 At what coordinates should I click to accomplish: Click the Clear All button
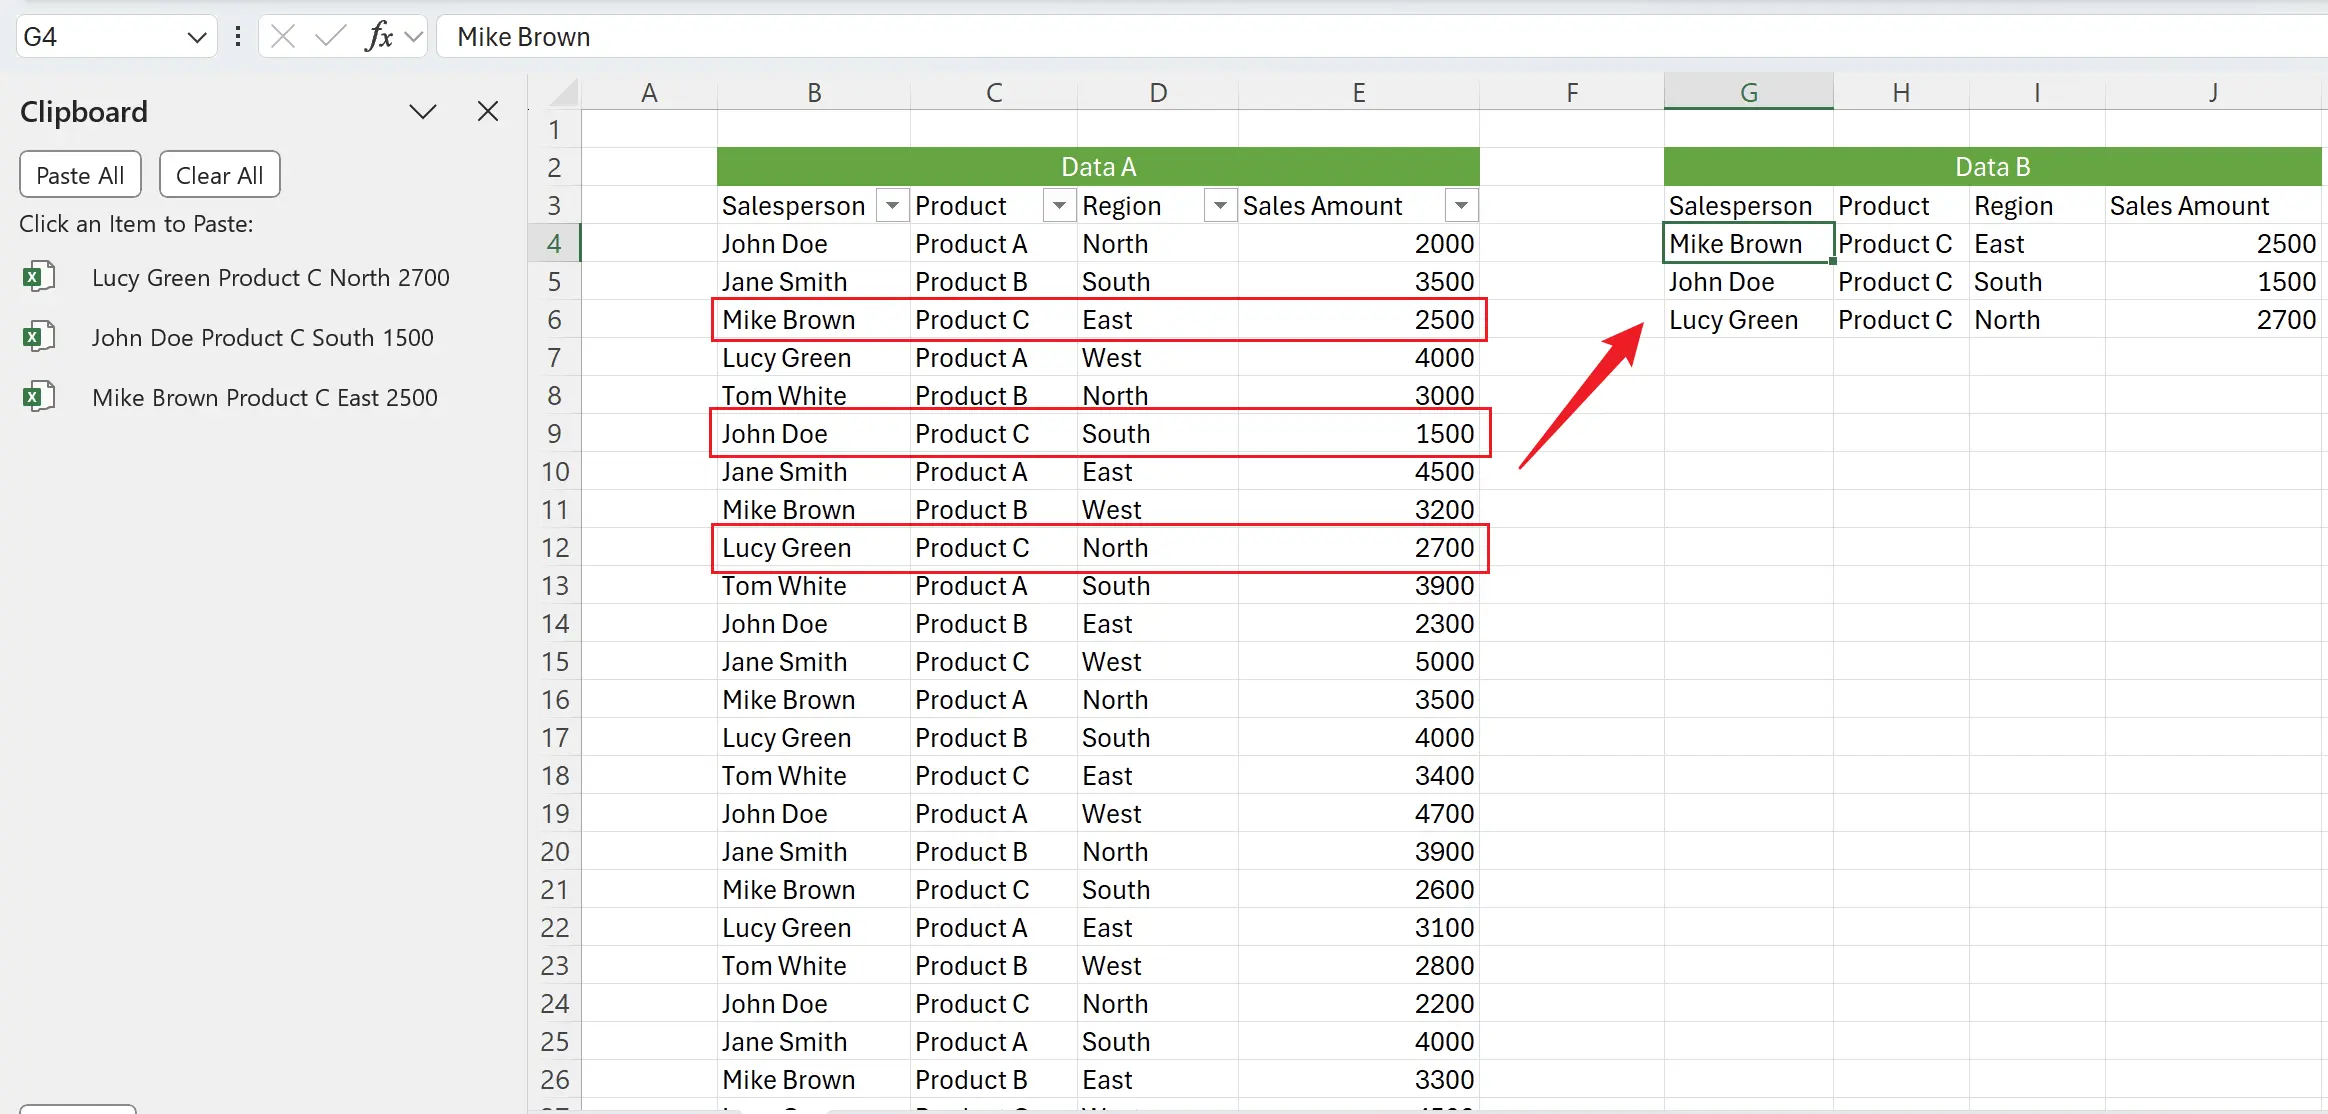(x=218, y=174)
